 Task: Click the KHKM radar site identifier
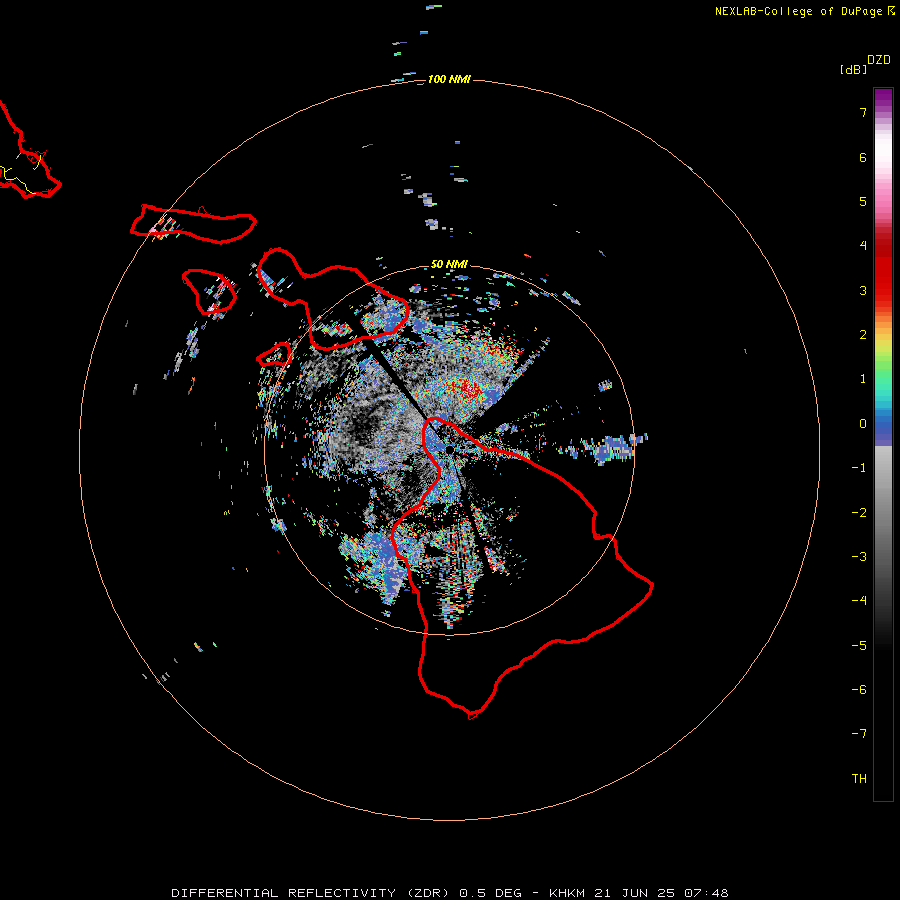[567, 893]
